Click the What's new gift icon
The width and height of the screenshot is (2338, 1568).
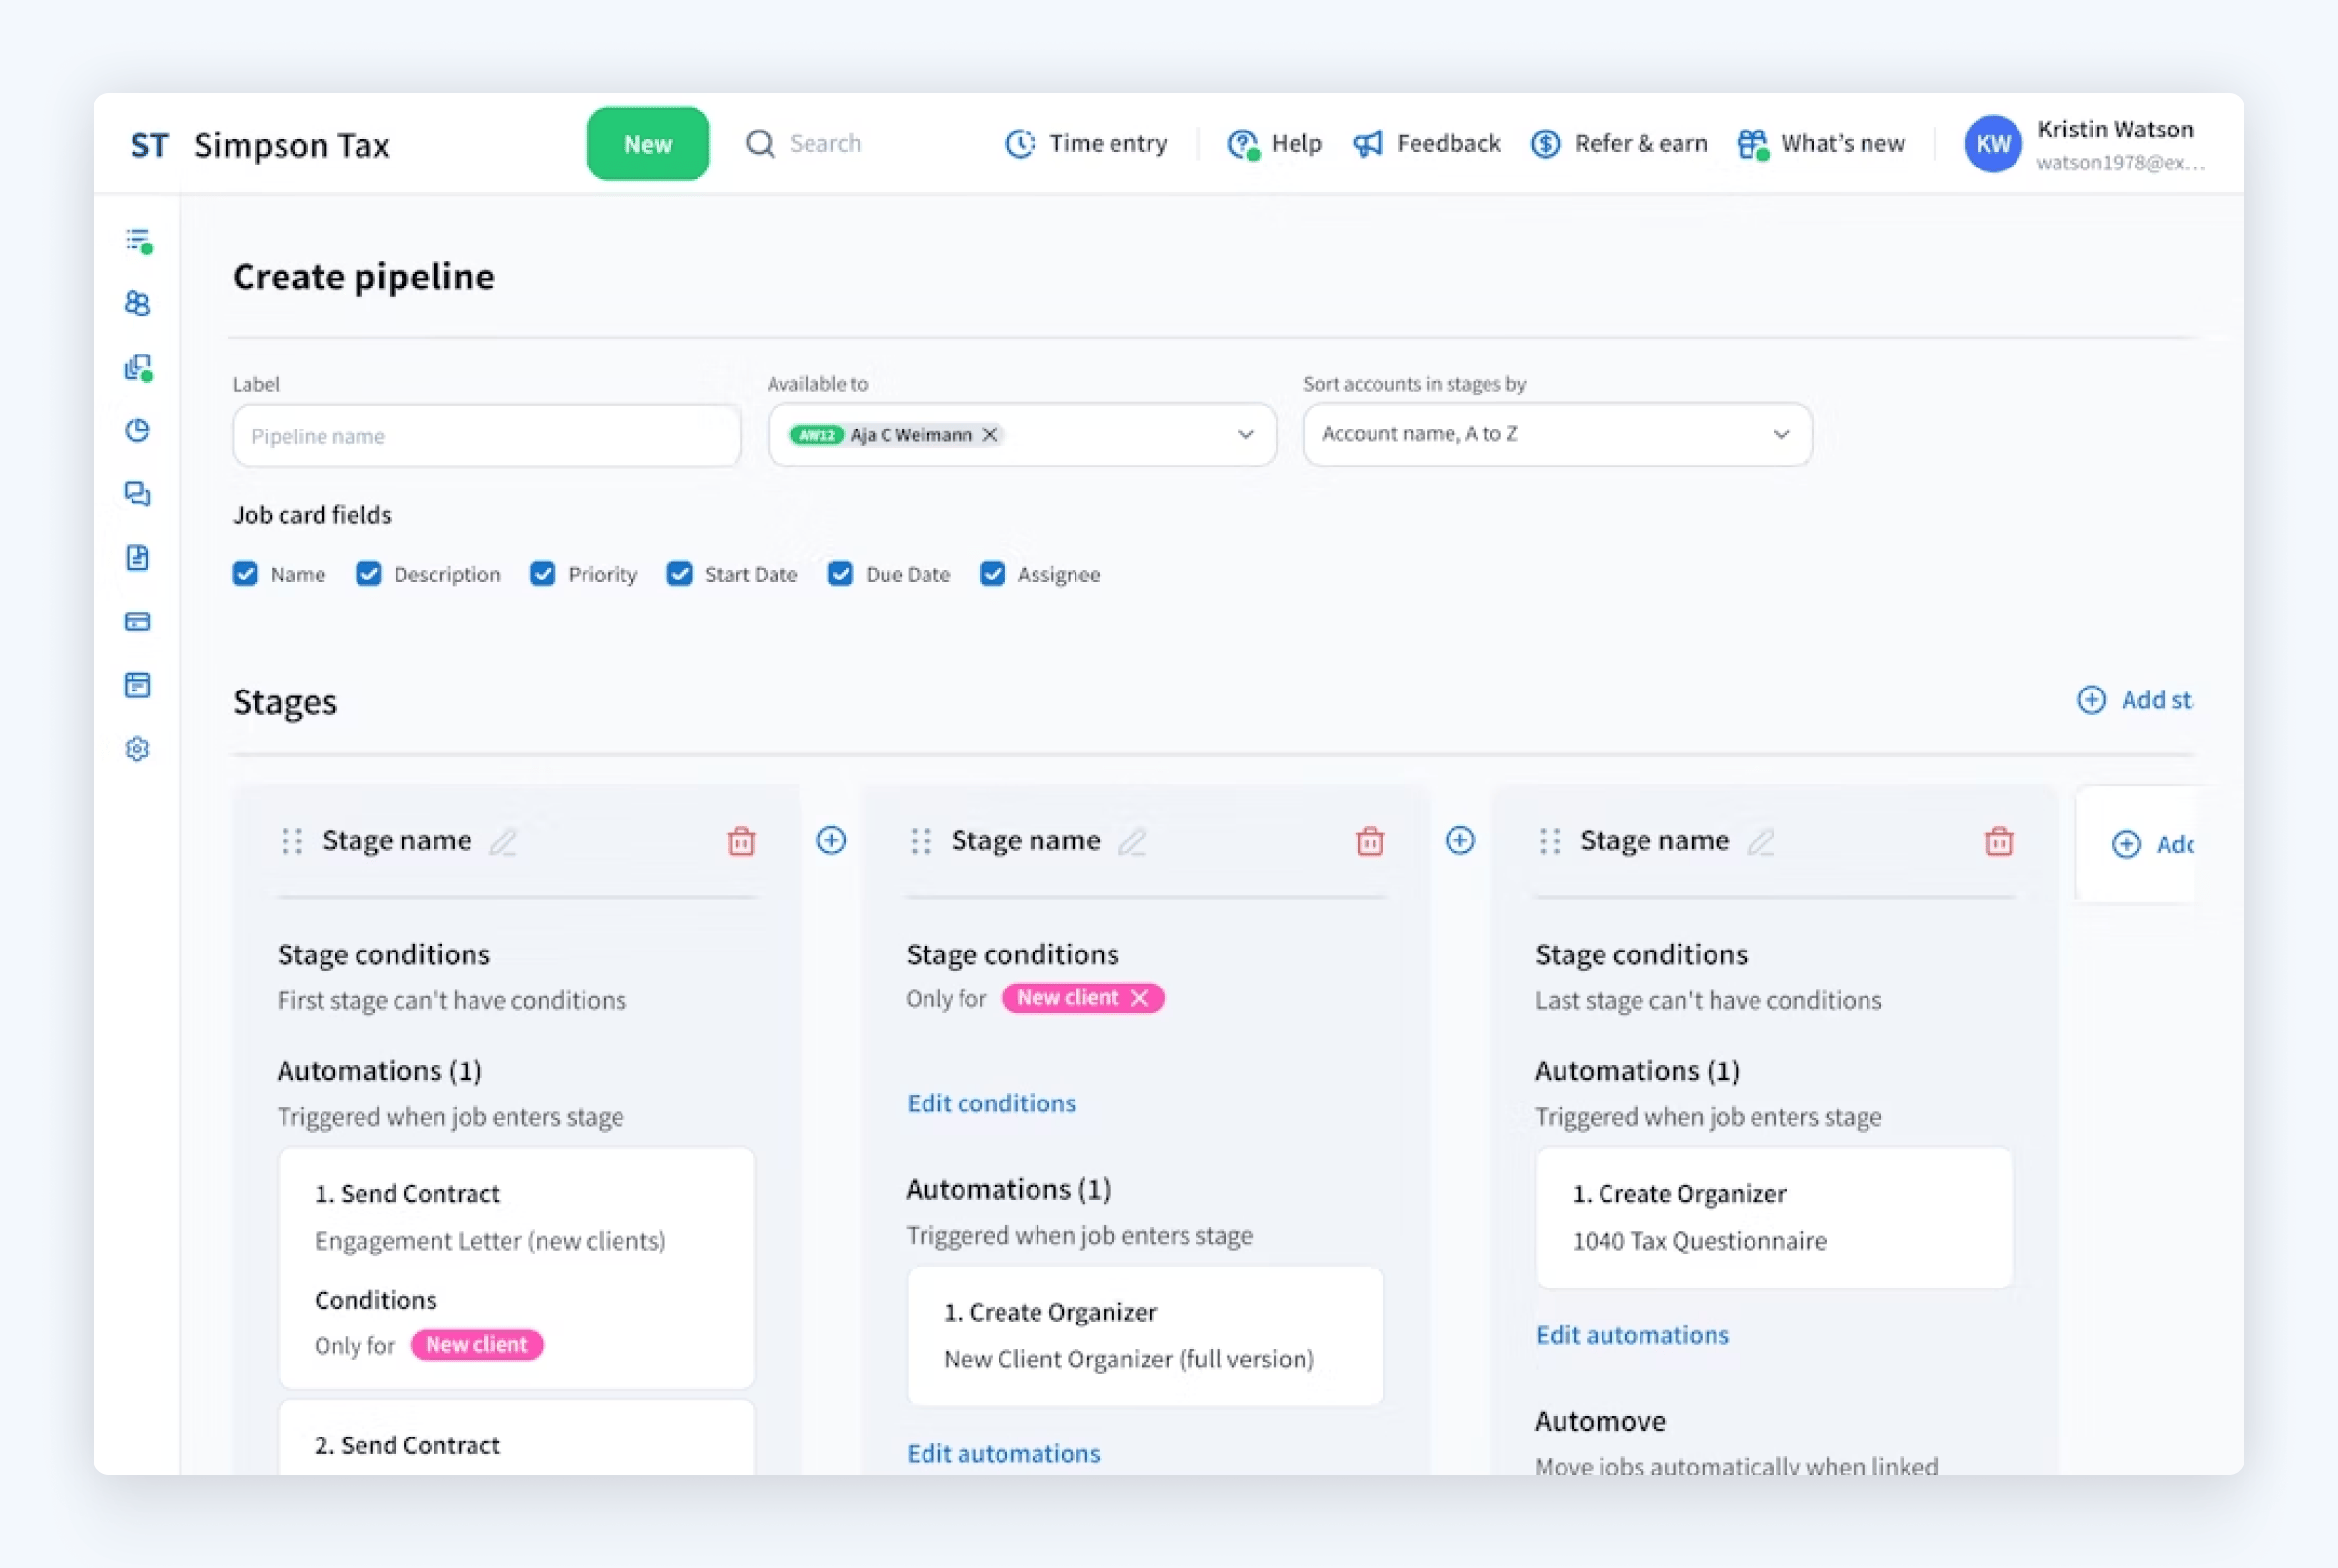(1752, 144)
